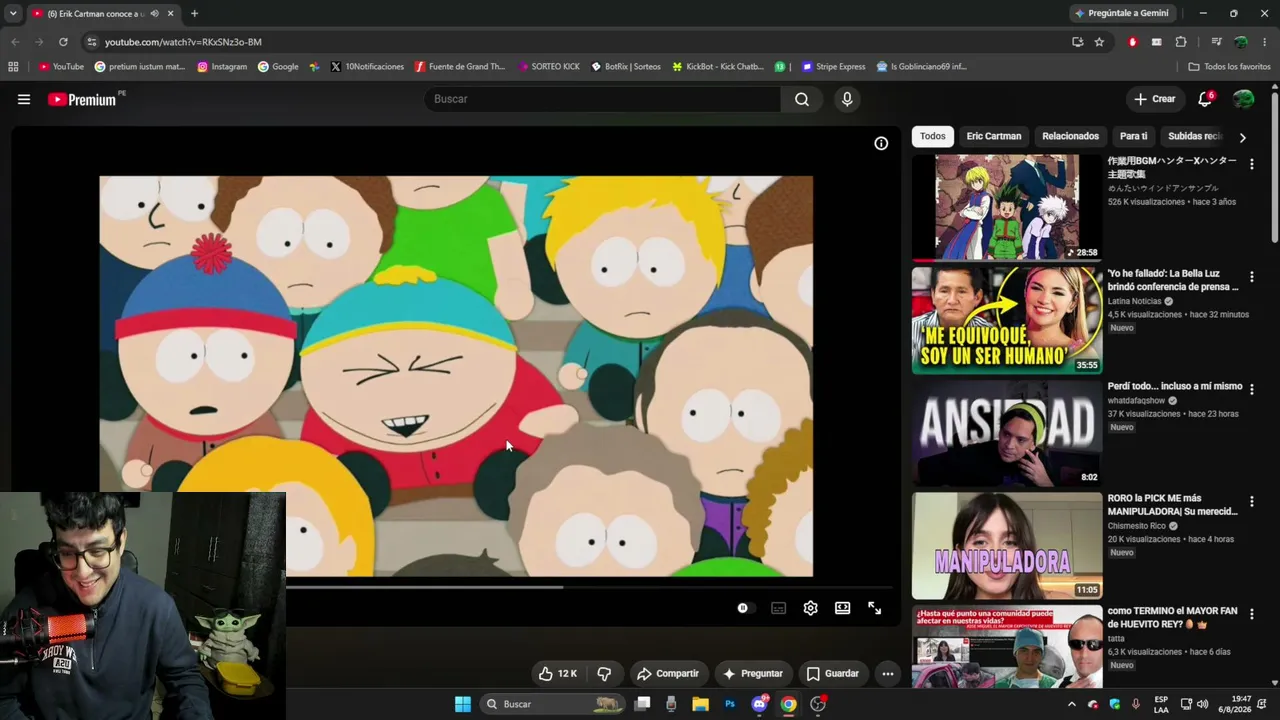Toggle subtitles on the player
This screenshot has width=1280, height=720.
[778, 608]
